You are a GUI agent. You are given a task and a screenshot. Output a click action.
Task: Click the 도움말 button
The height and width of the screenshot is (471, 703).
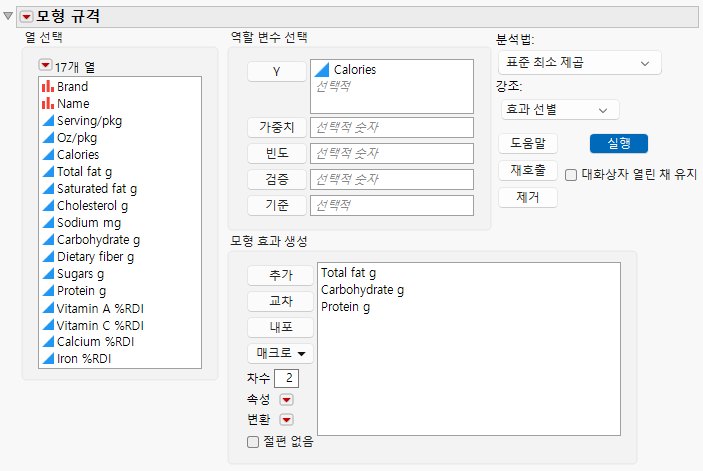point(528,144)
